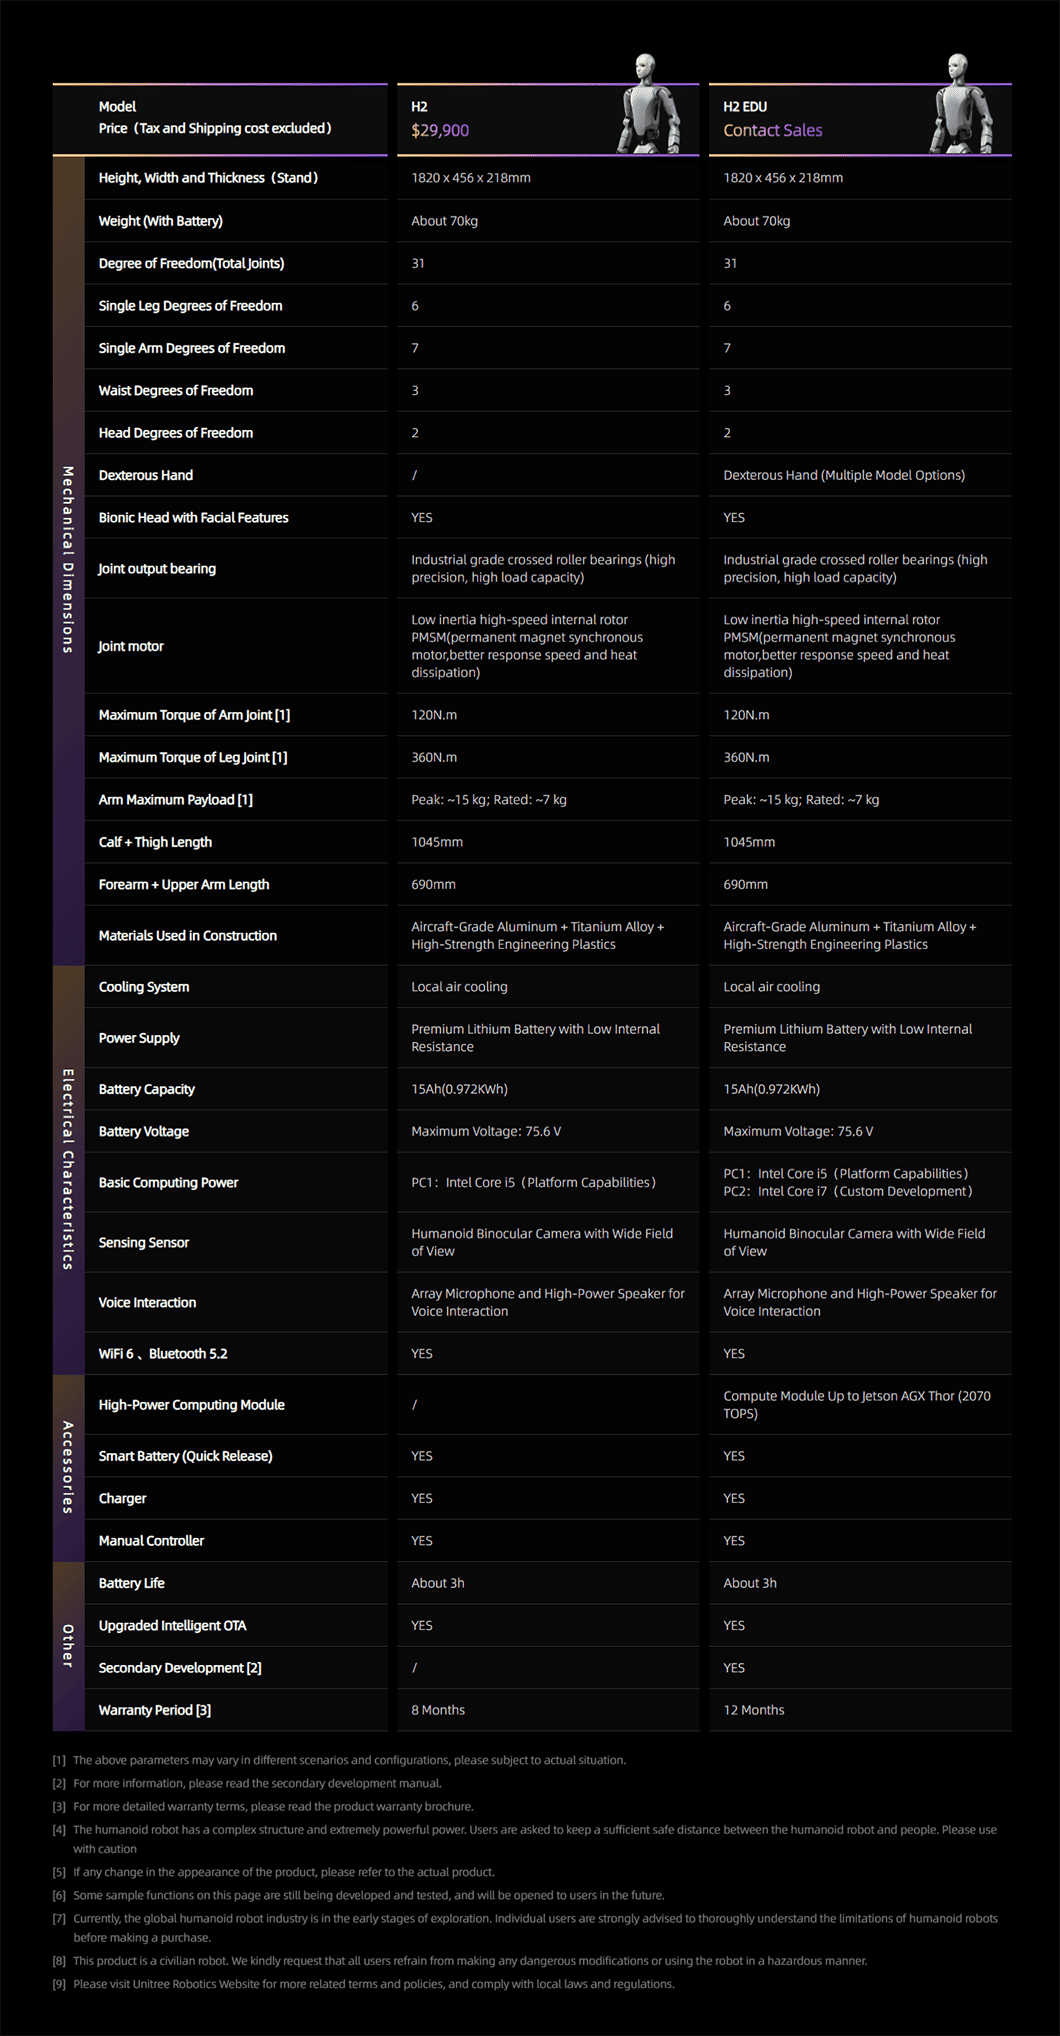
Task: Click the $29,900 price for H2
Action: [x=440, y=130]
